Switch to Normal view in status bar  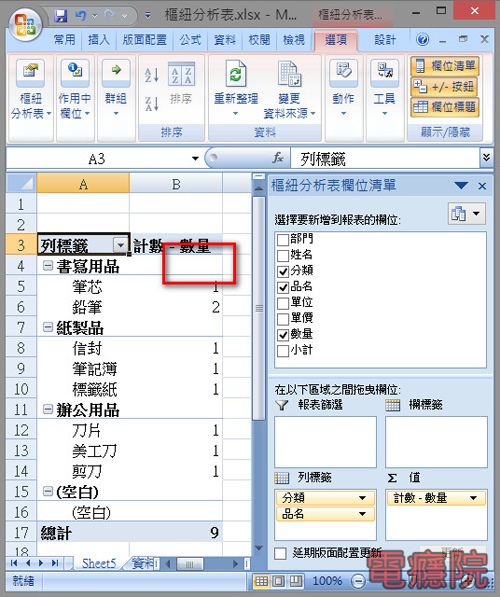(x=261, y=581)
